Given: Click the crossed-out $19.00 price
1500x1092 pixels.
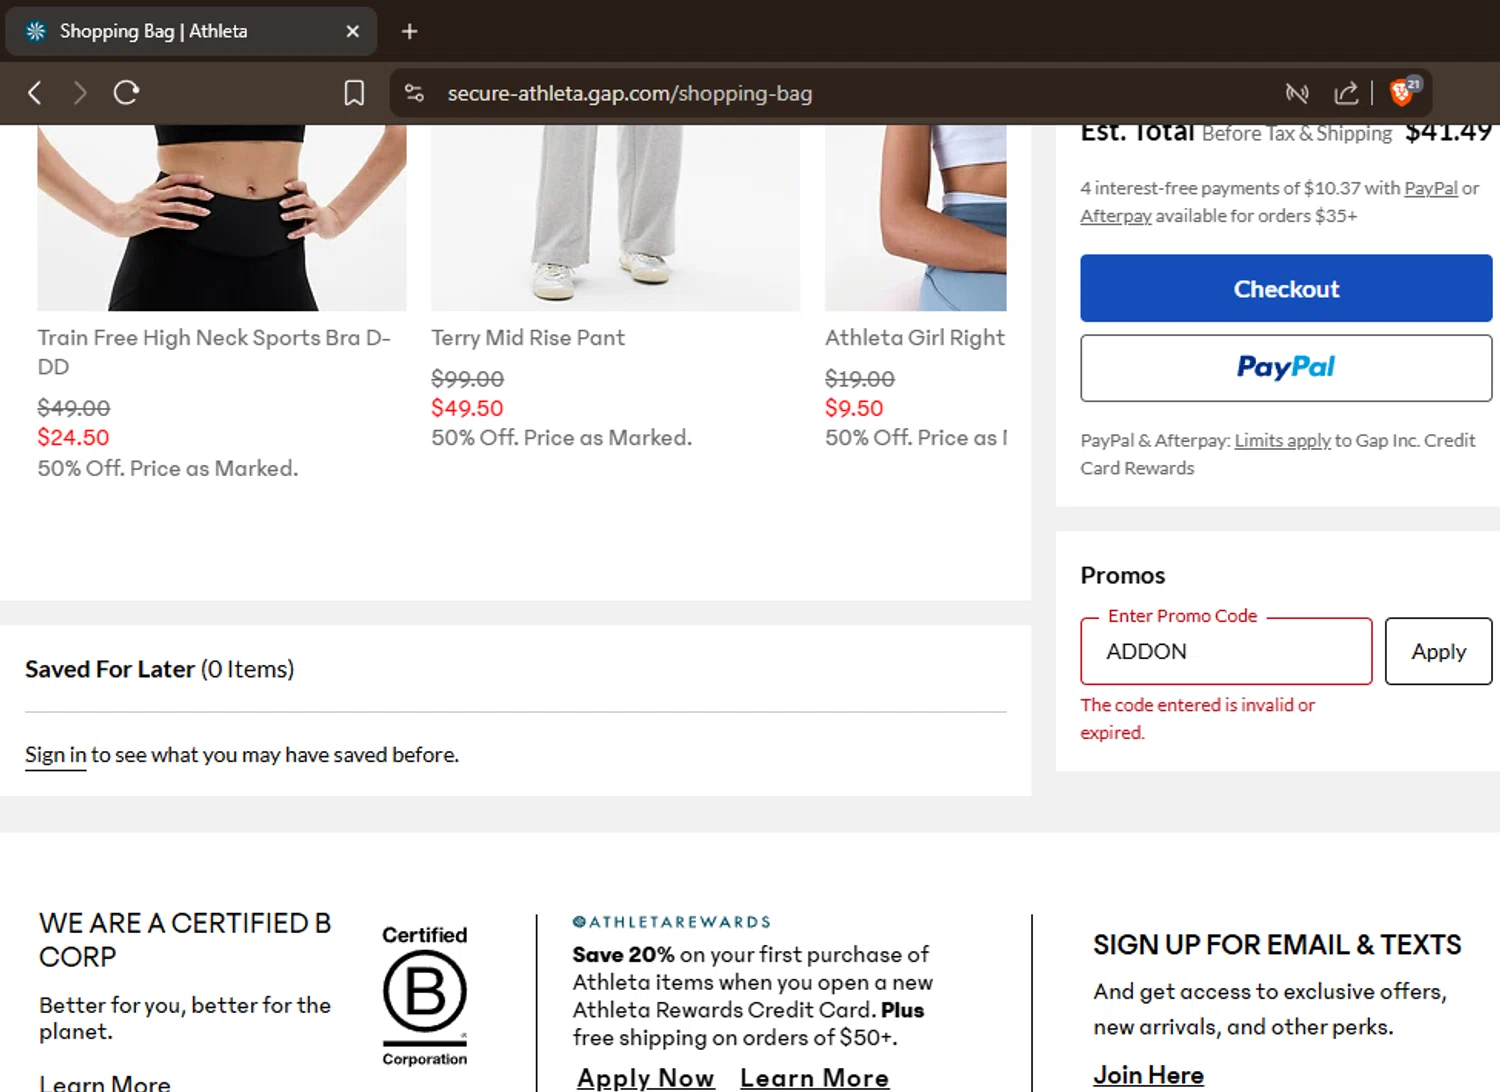Looking at the screenshot, I should pyautogui.click(x=860, y=379).
